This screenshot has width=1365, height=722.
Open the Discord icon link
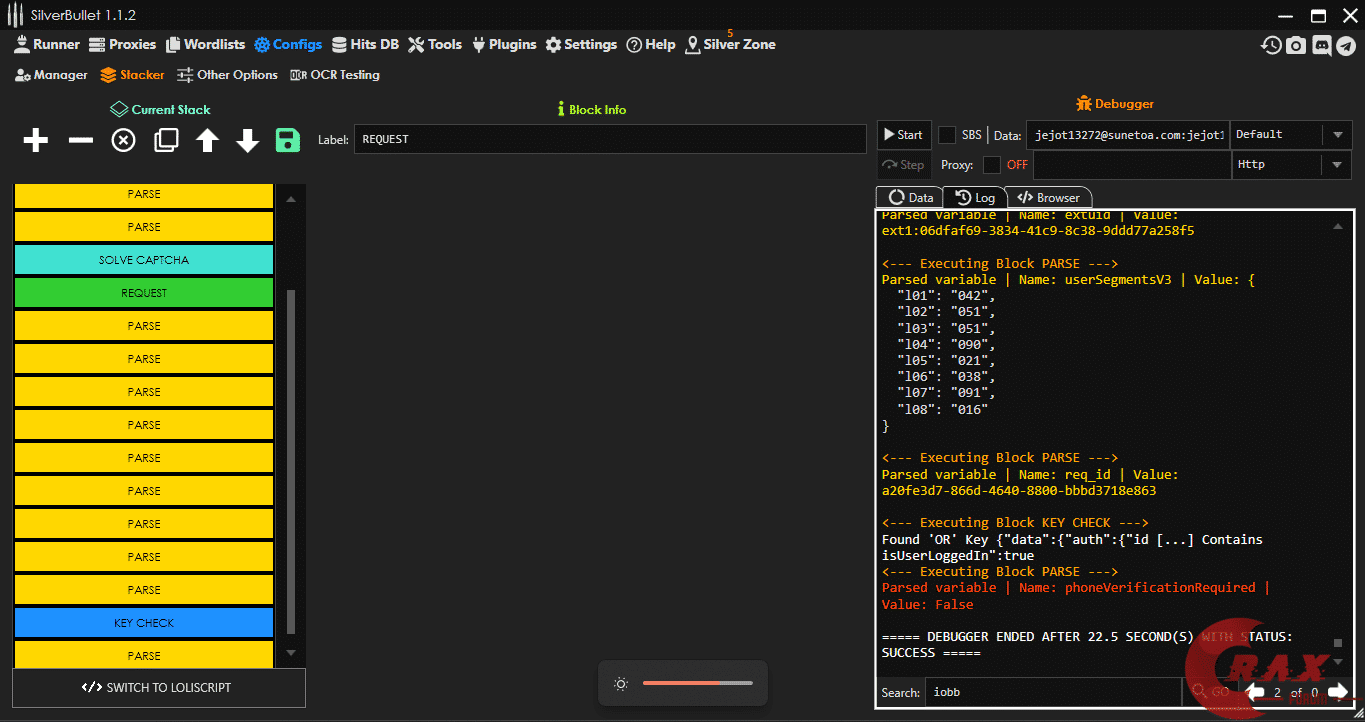point(1321,45)
